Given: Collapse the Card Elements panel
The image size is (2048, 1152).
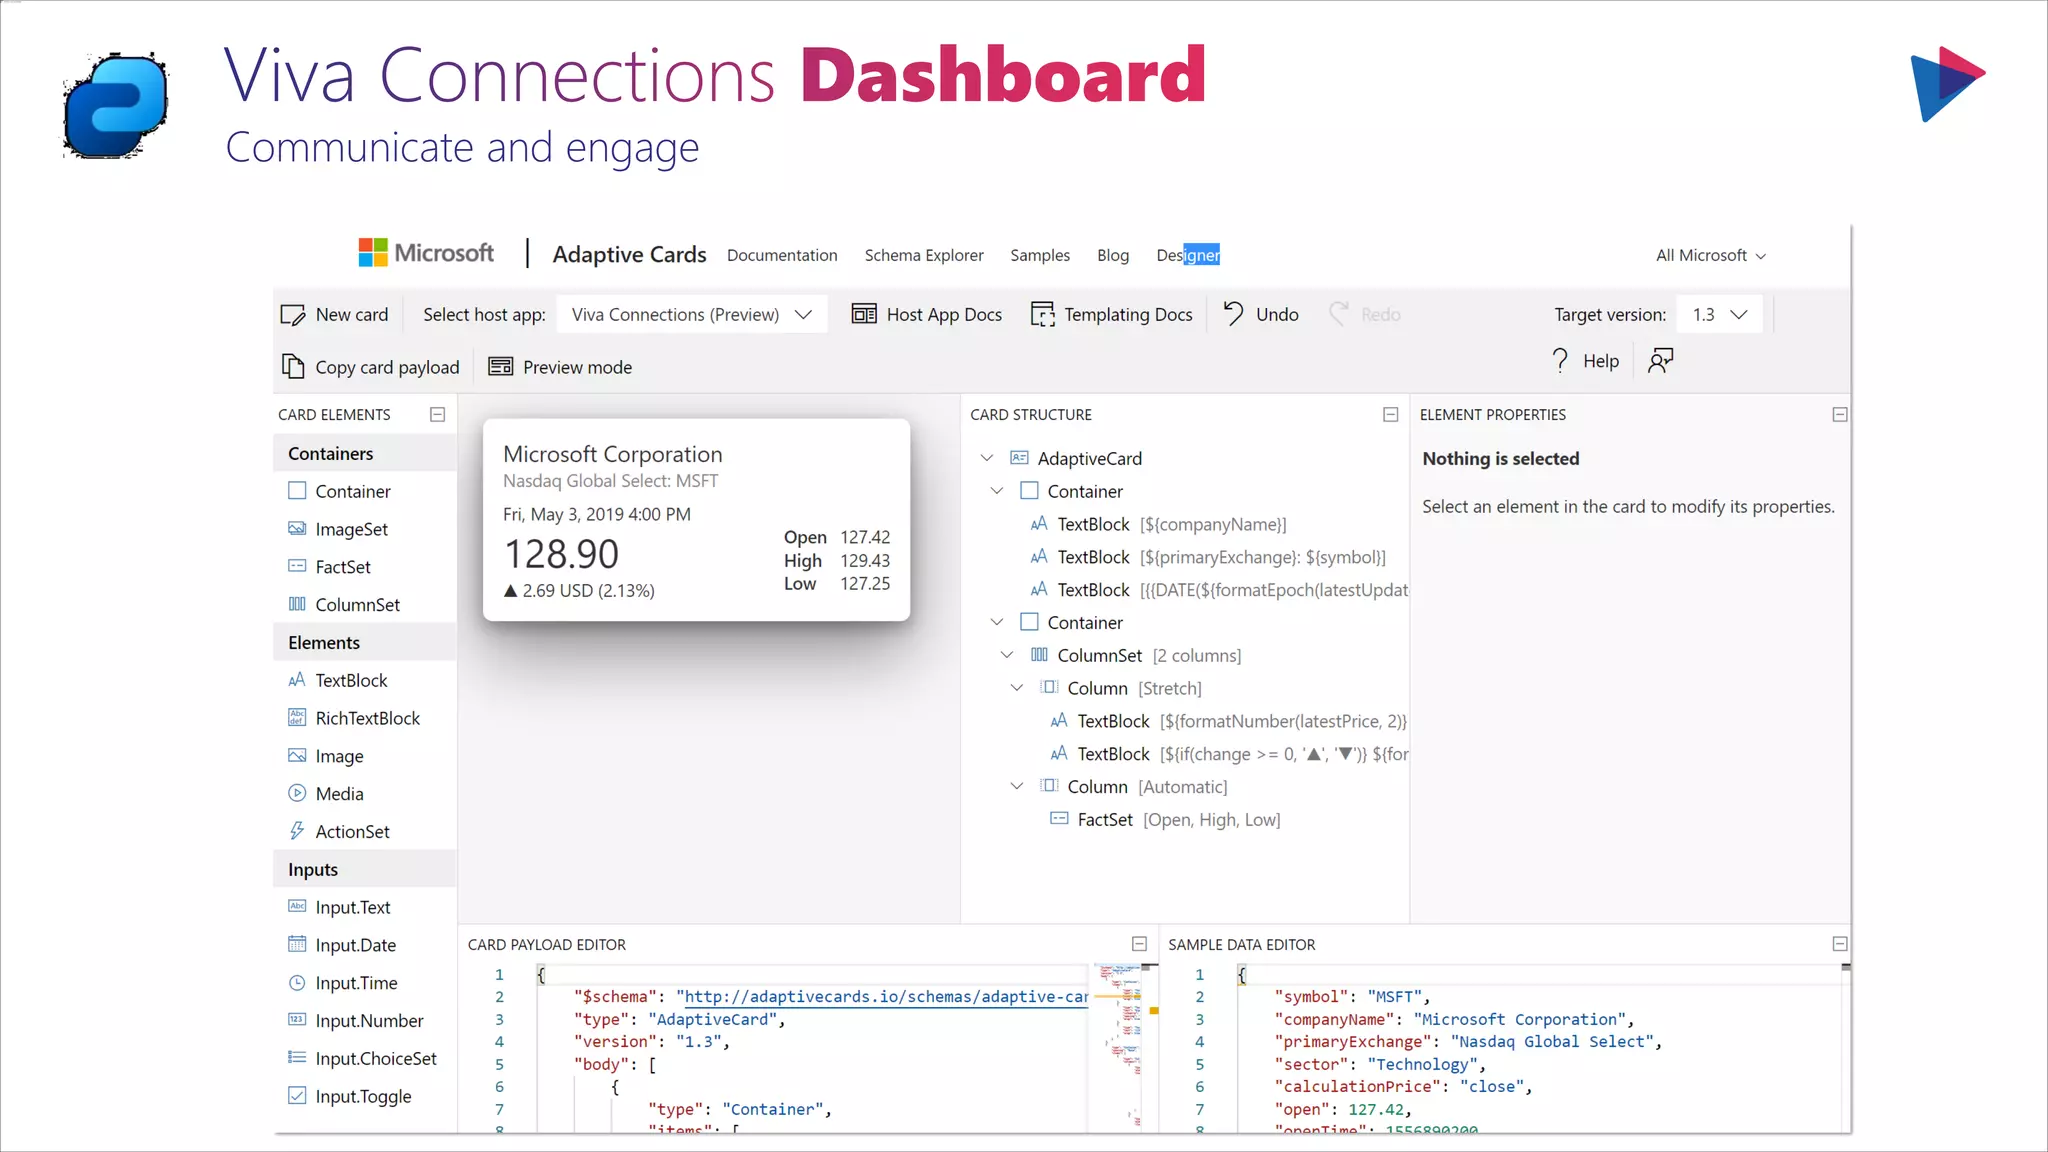Looking at the screenshot, I should click(x=437, y=414).
